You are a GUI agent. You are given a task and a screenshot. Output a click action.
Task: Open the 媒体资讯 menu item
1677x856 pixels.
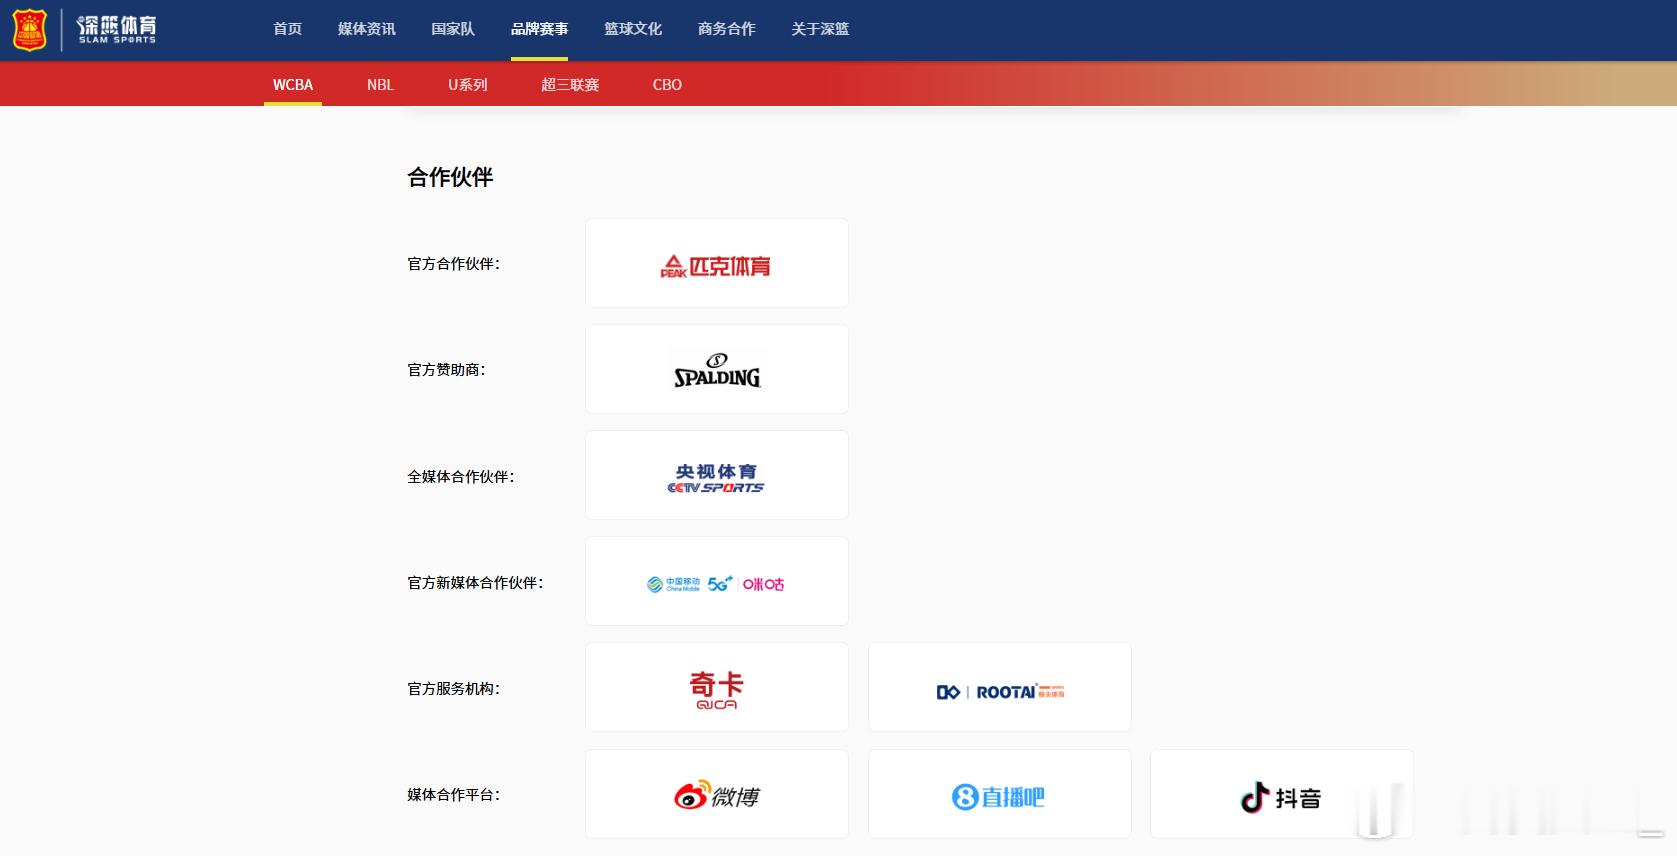pos(367,29)
